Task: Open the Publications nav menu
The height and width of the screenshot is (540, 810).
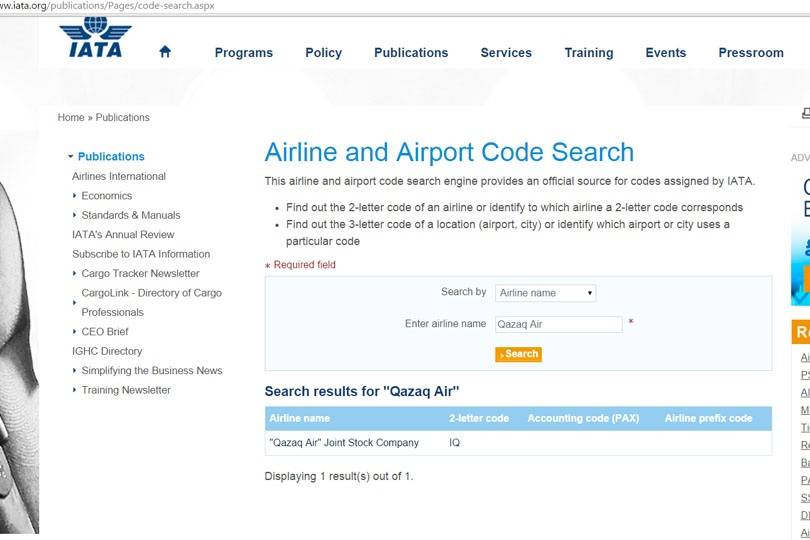Action: [411, 53]
